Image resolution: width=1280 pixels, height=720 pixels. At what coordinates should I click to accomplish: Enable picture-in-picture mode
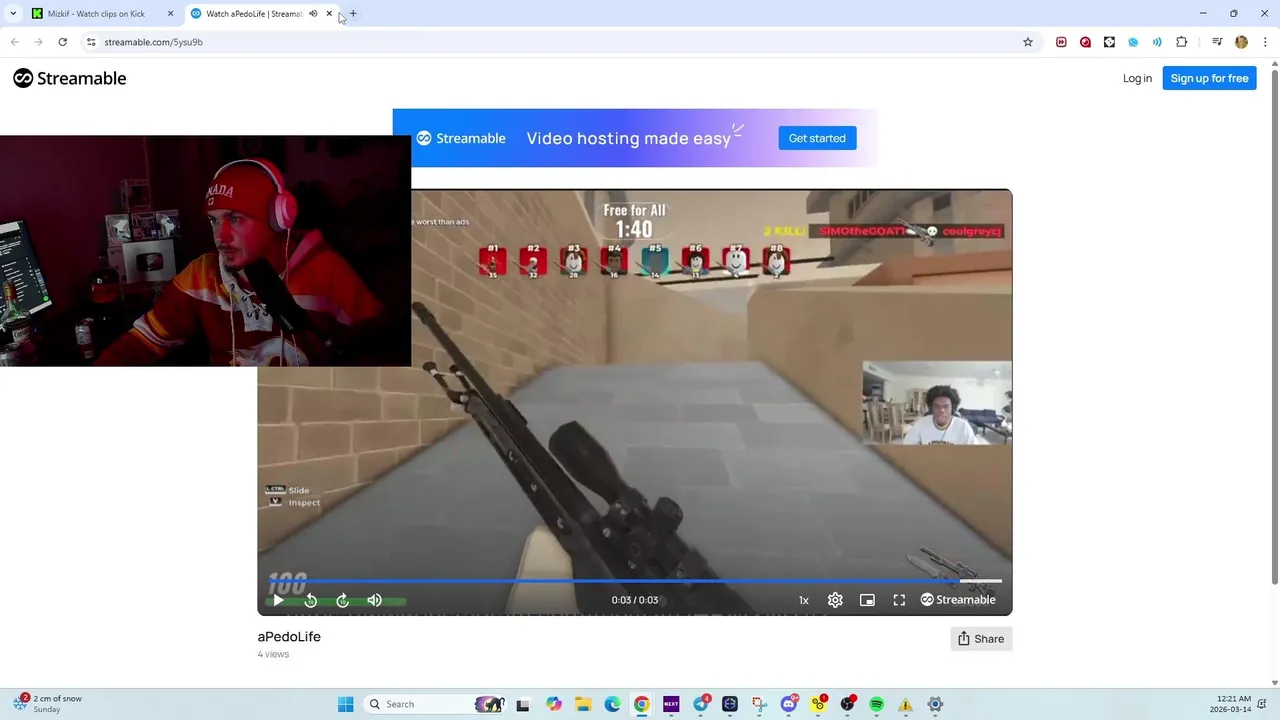tap(867, 600)
